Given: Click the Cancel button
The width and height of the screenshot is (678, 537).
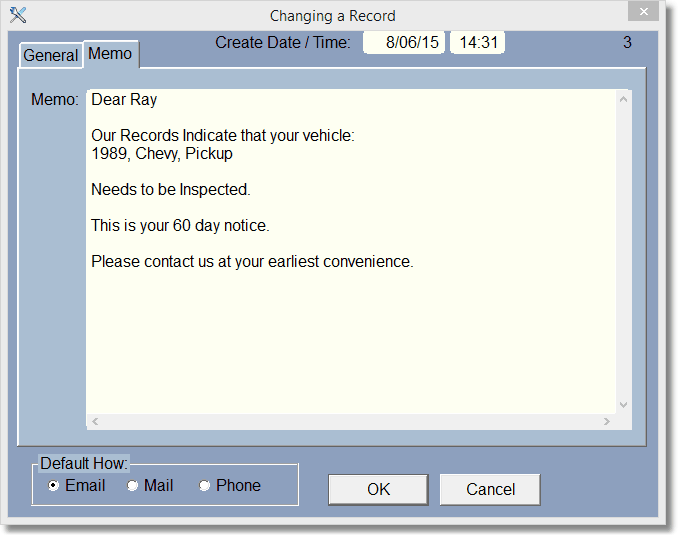Looking at the screenshot, I should tap(490, 489).
